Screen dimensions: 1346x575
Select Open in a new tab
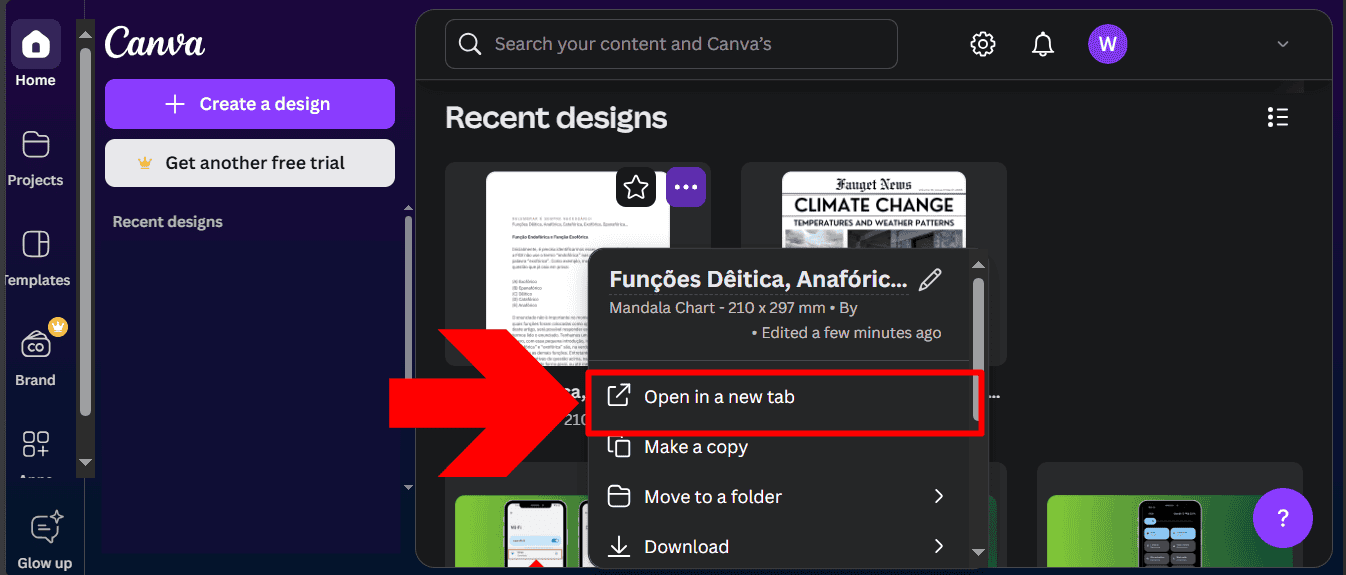(786, 397)
